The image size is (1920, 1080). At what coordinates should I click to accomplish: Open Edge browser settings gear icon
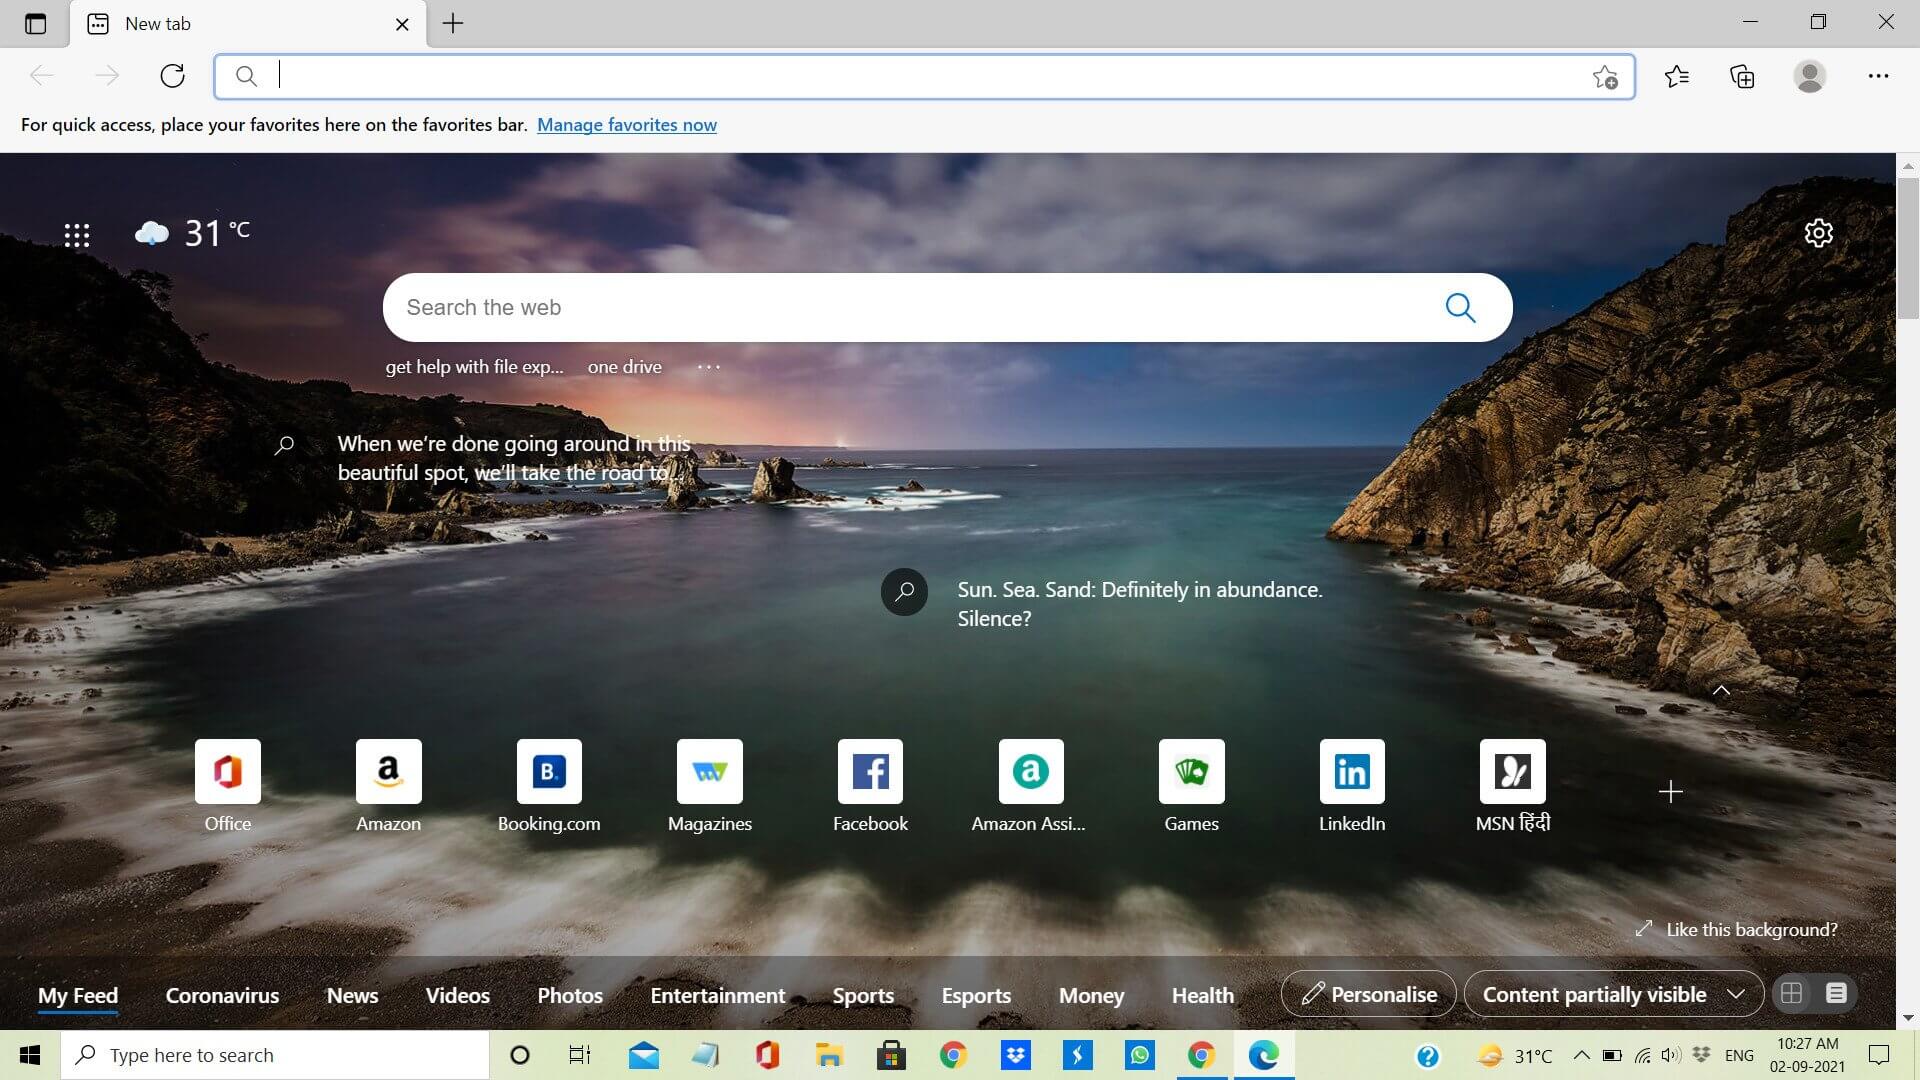pyautogui.click(x=1818, y=233)
